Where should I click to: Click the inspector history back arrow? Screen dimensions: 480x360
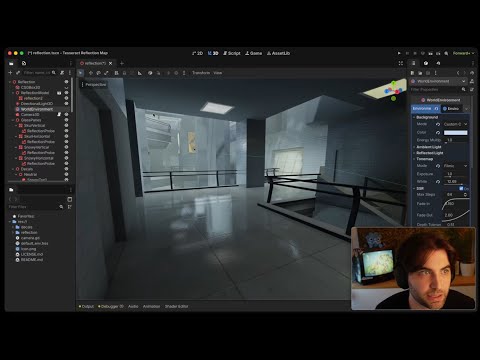[458, 73]
